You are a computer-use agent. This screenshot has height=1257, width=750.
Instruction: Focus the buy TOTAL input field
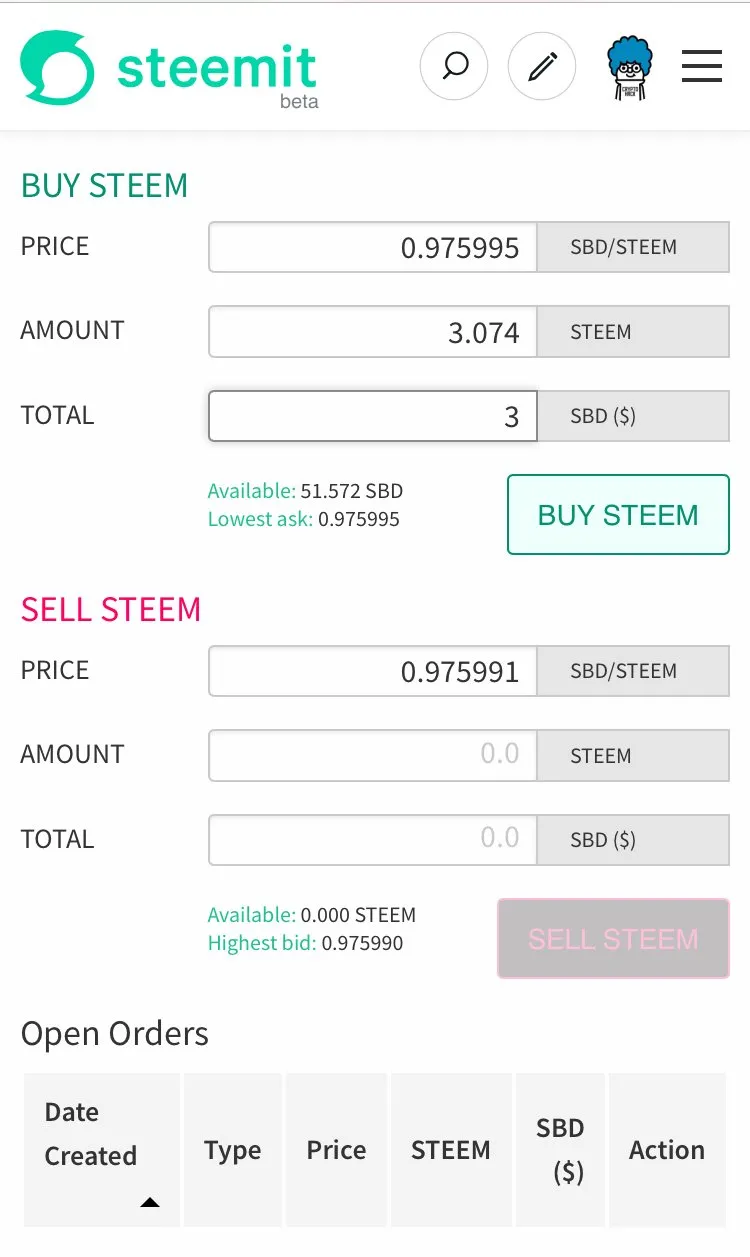373,416
